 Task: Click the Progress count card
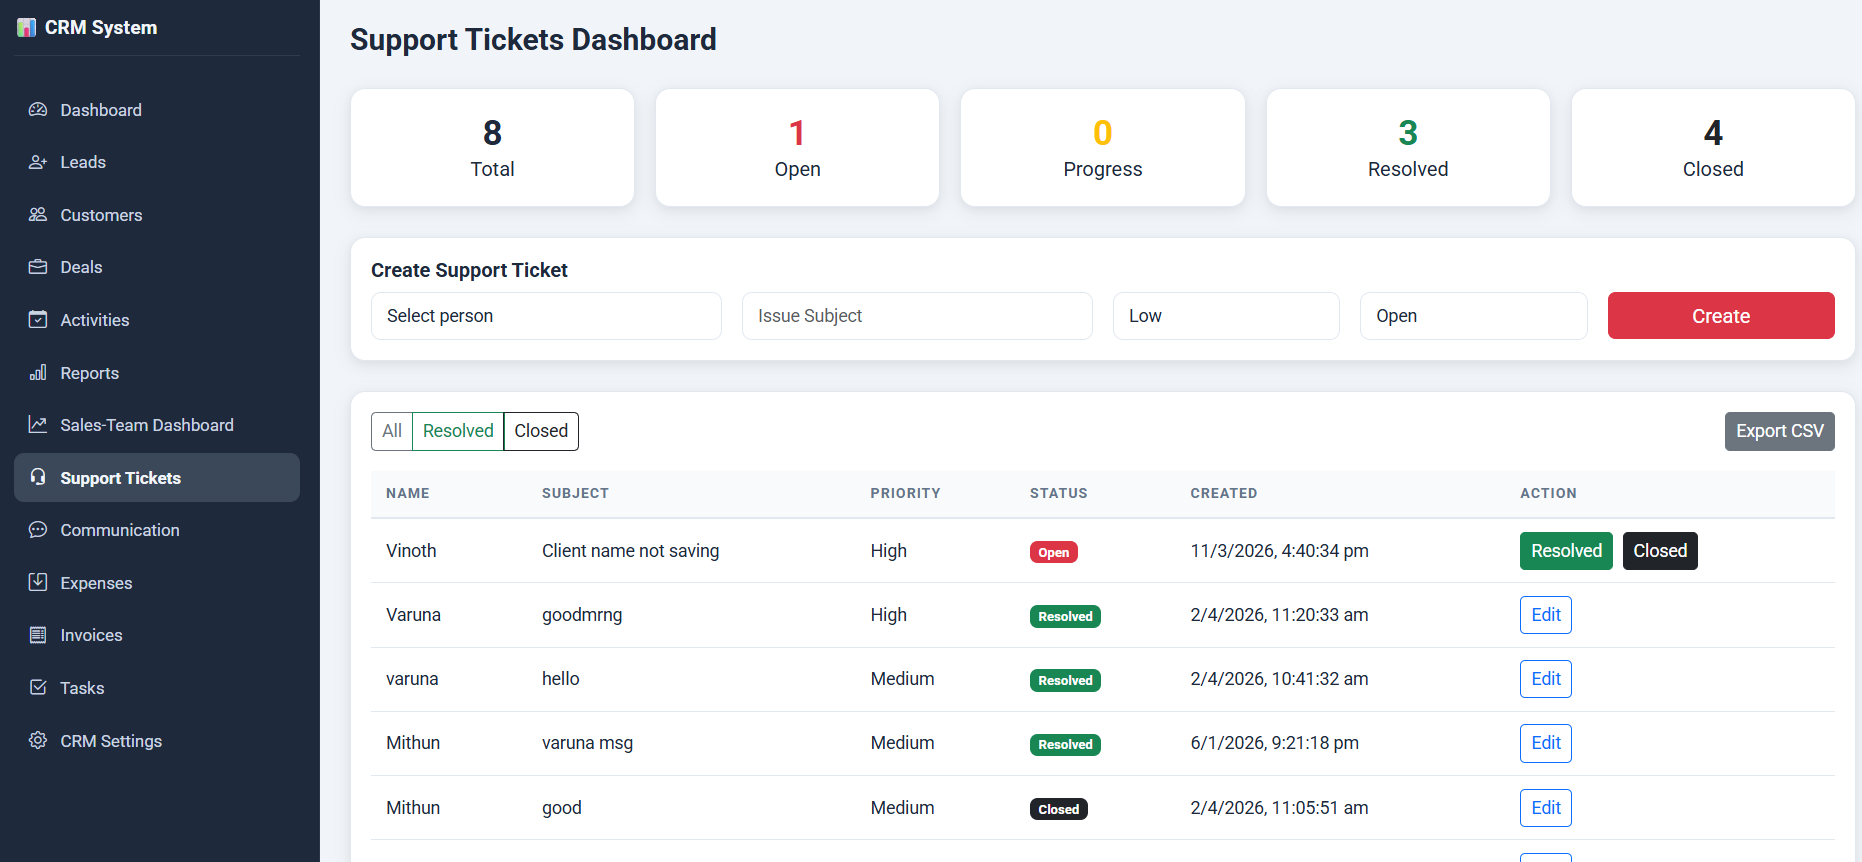(1103, 148)
